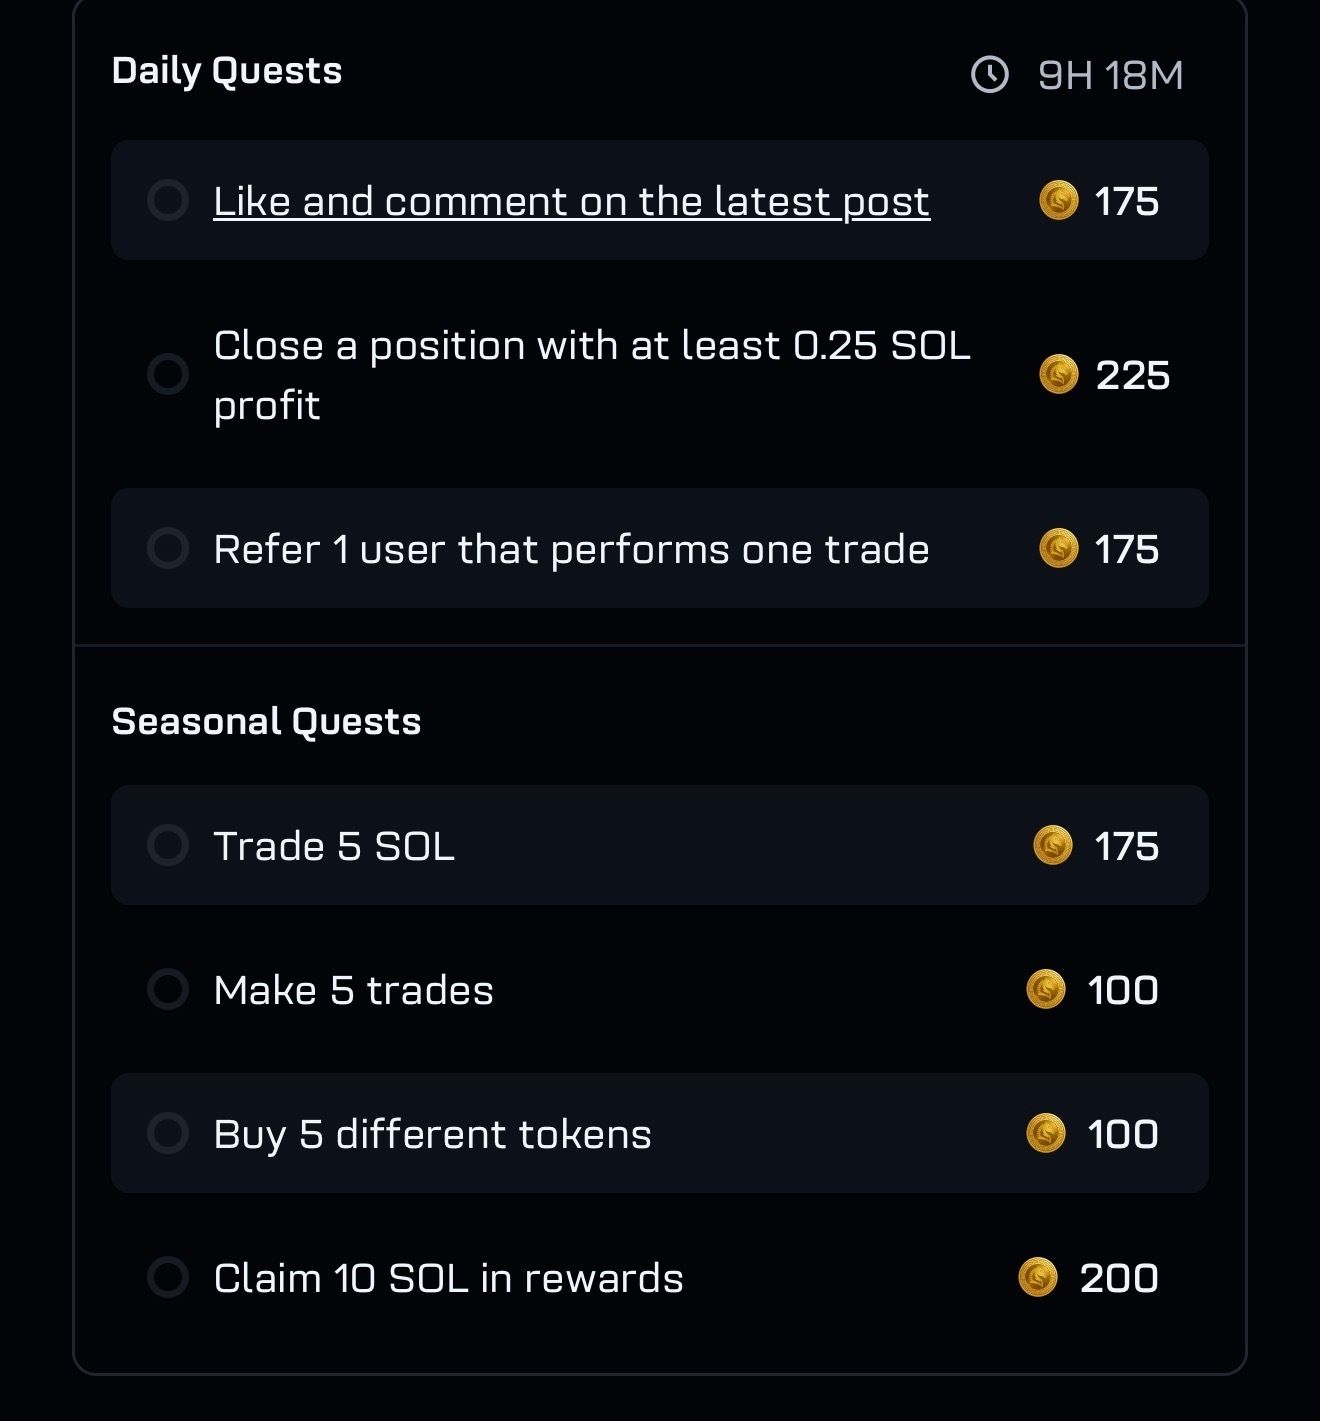The height and width of the screenshot is (1421, 1320).
Task: Click the Seasonal Quests section heading
Action: 266,721
